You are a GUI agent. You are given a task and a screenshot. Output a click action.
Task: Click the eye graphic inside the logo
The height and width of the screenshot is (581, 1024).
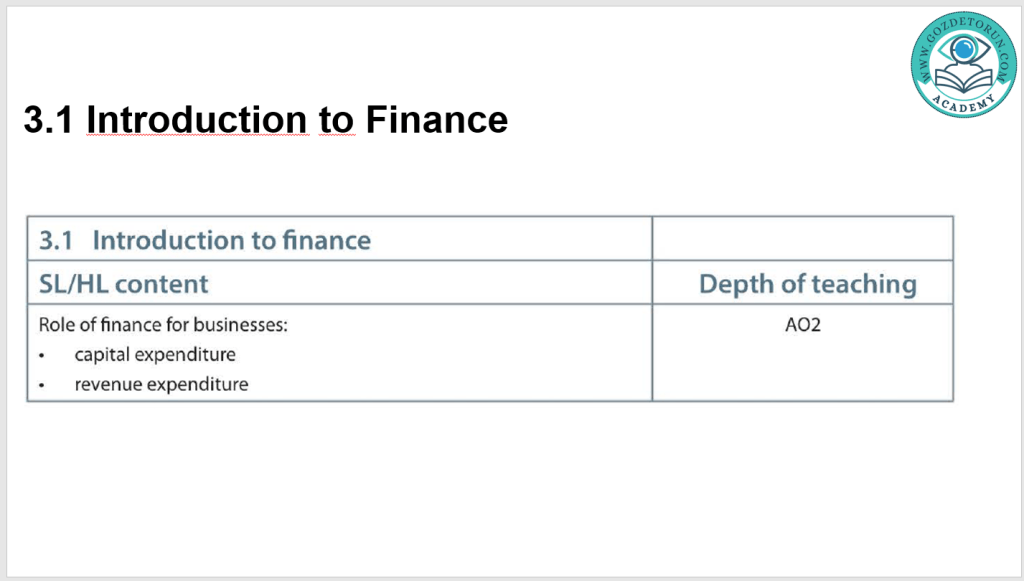[x=965, y=48]
